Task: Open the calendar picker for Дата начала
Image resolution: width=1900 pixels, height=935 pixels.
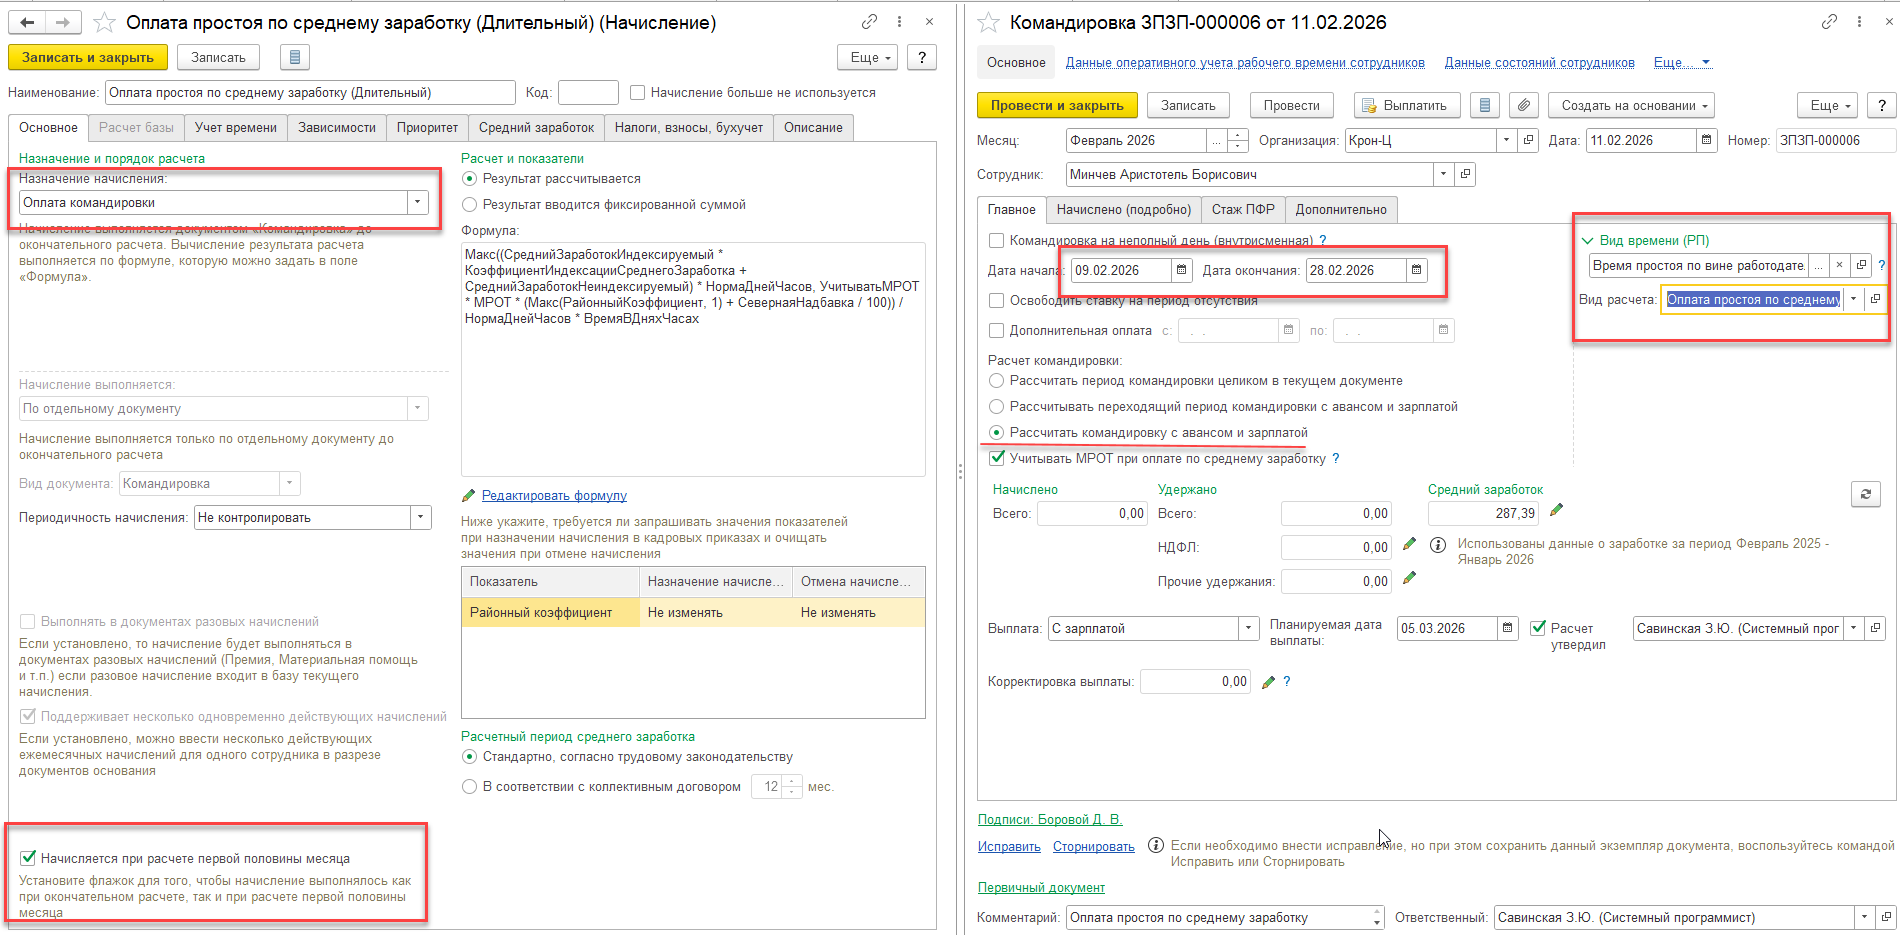Action: click(1182, 270)
